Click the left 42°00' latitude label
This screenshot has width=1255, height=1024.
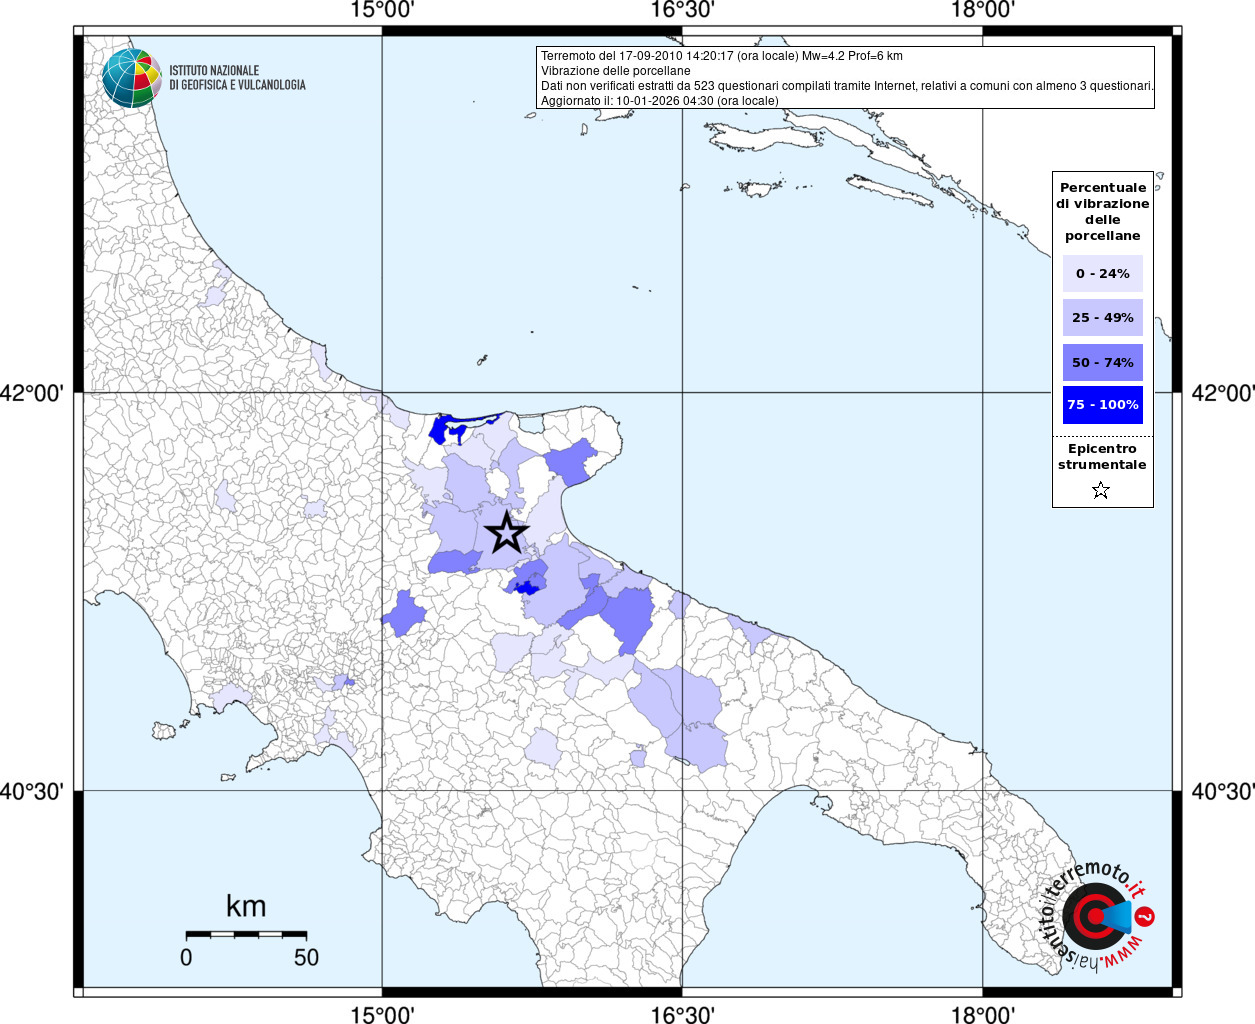[32, 393]
